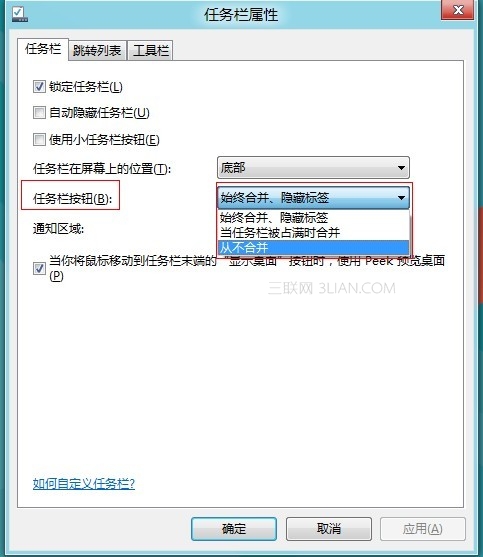The width and height of the screenshot is (483, 557).
Task: Open the 任务栏在屏幕上的位置 dropdown showing 底部
Action: tap(313, 167)
